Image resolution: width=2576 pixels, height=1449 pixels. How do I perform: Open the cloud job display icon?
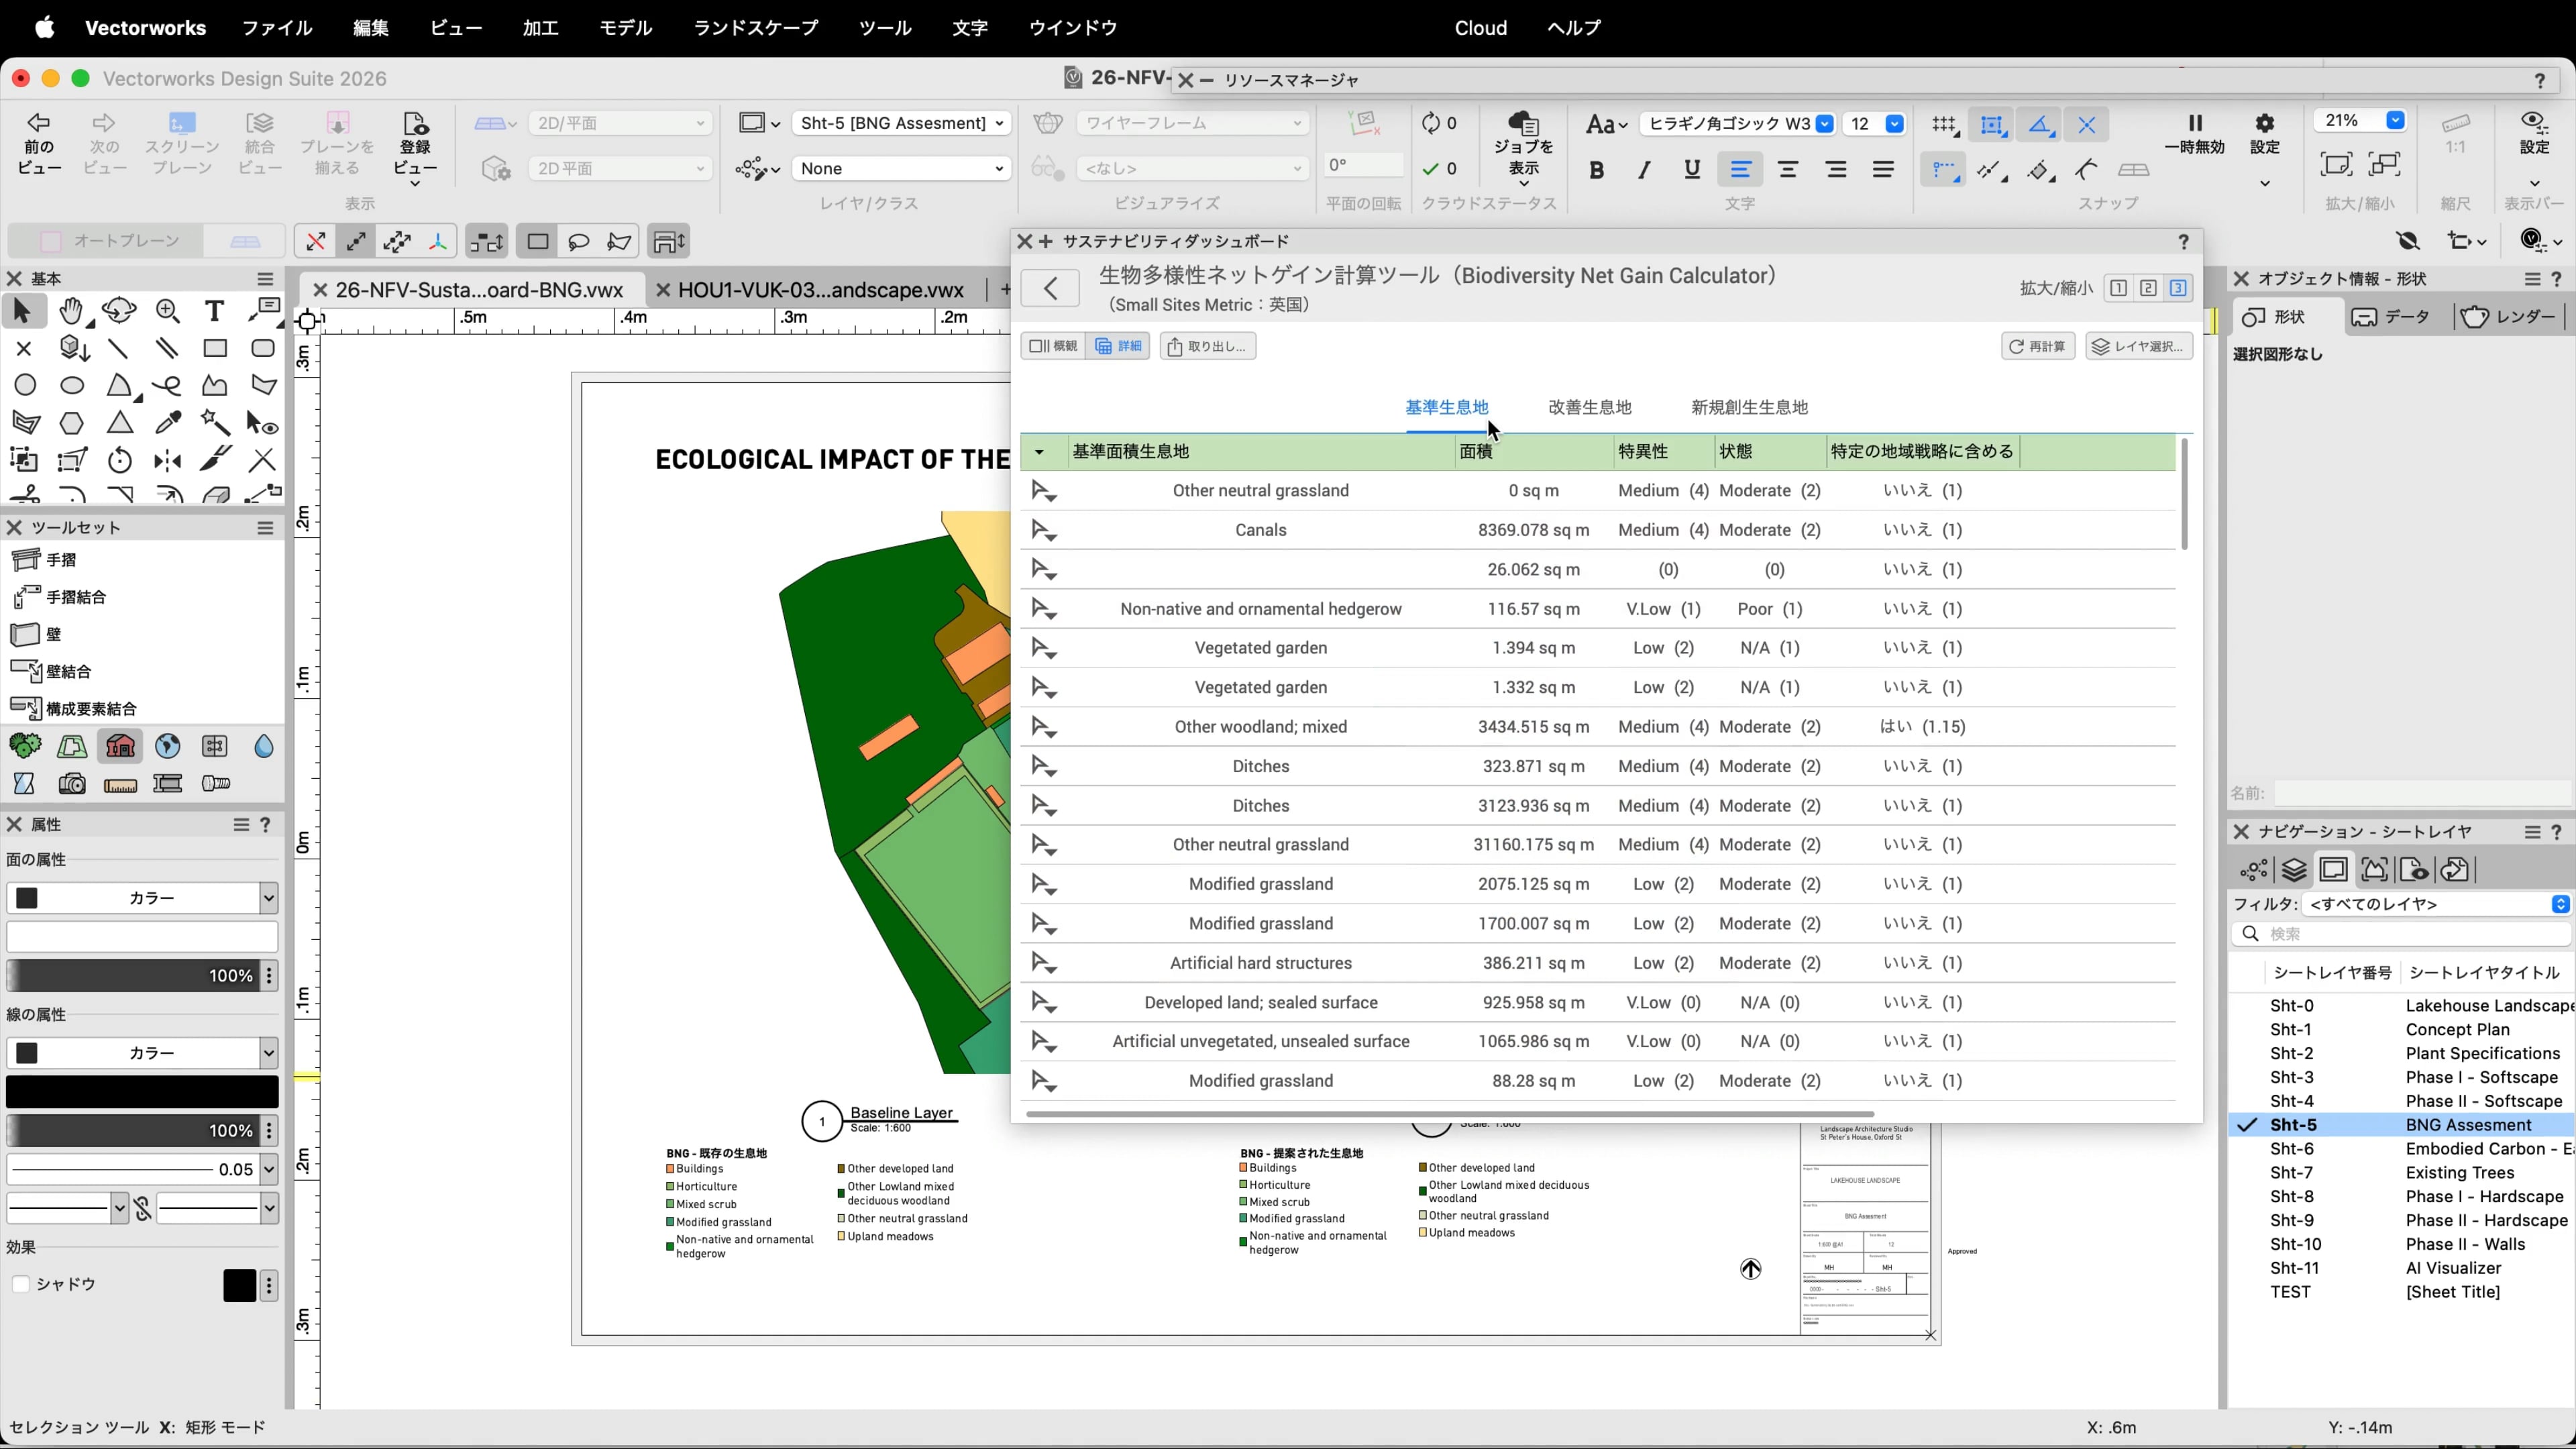pyautogui.click(x=1523, y=124)
